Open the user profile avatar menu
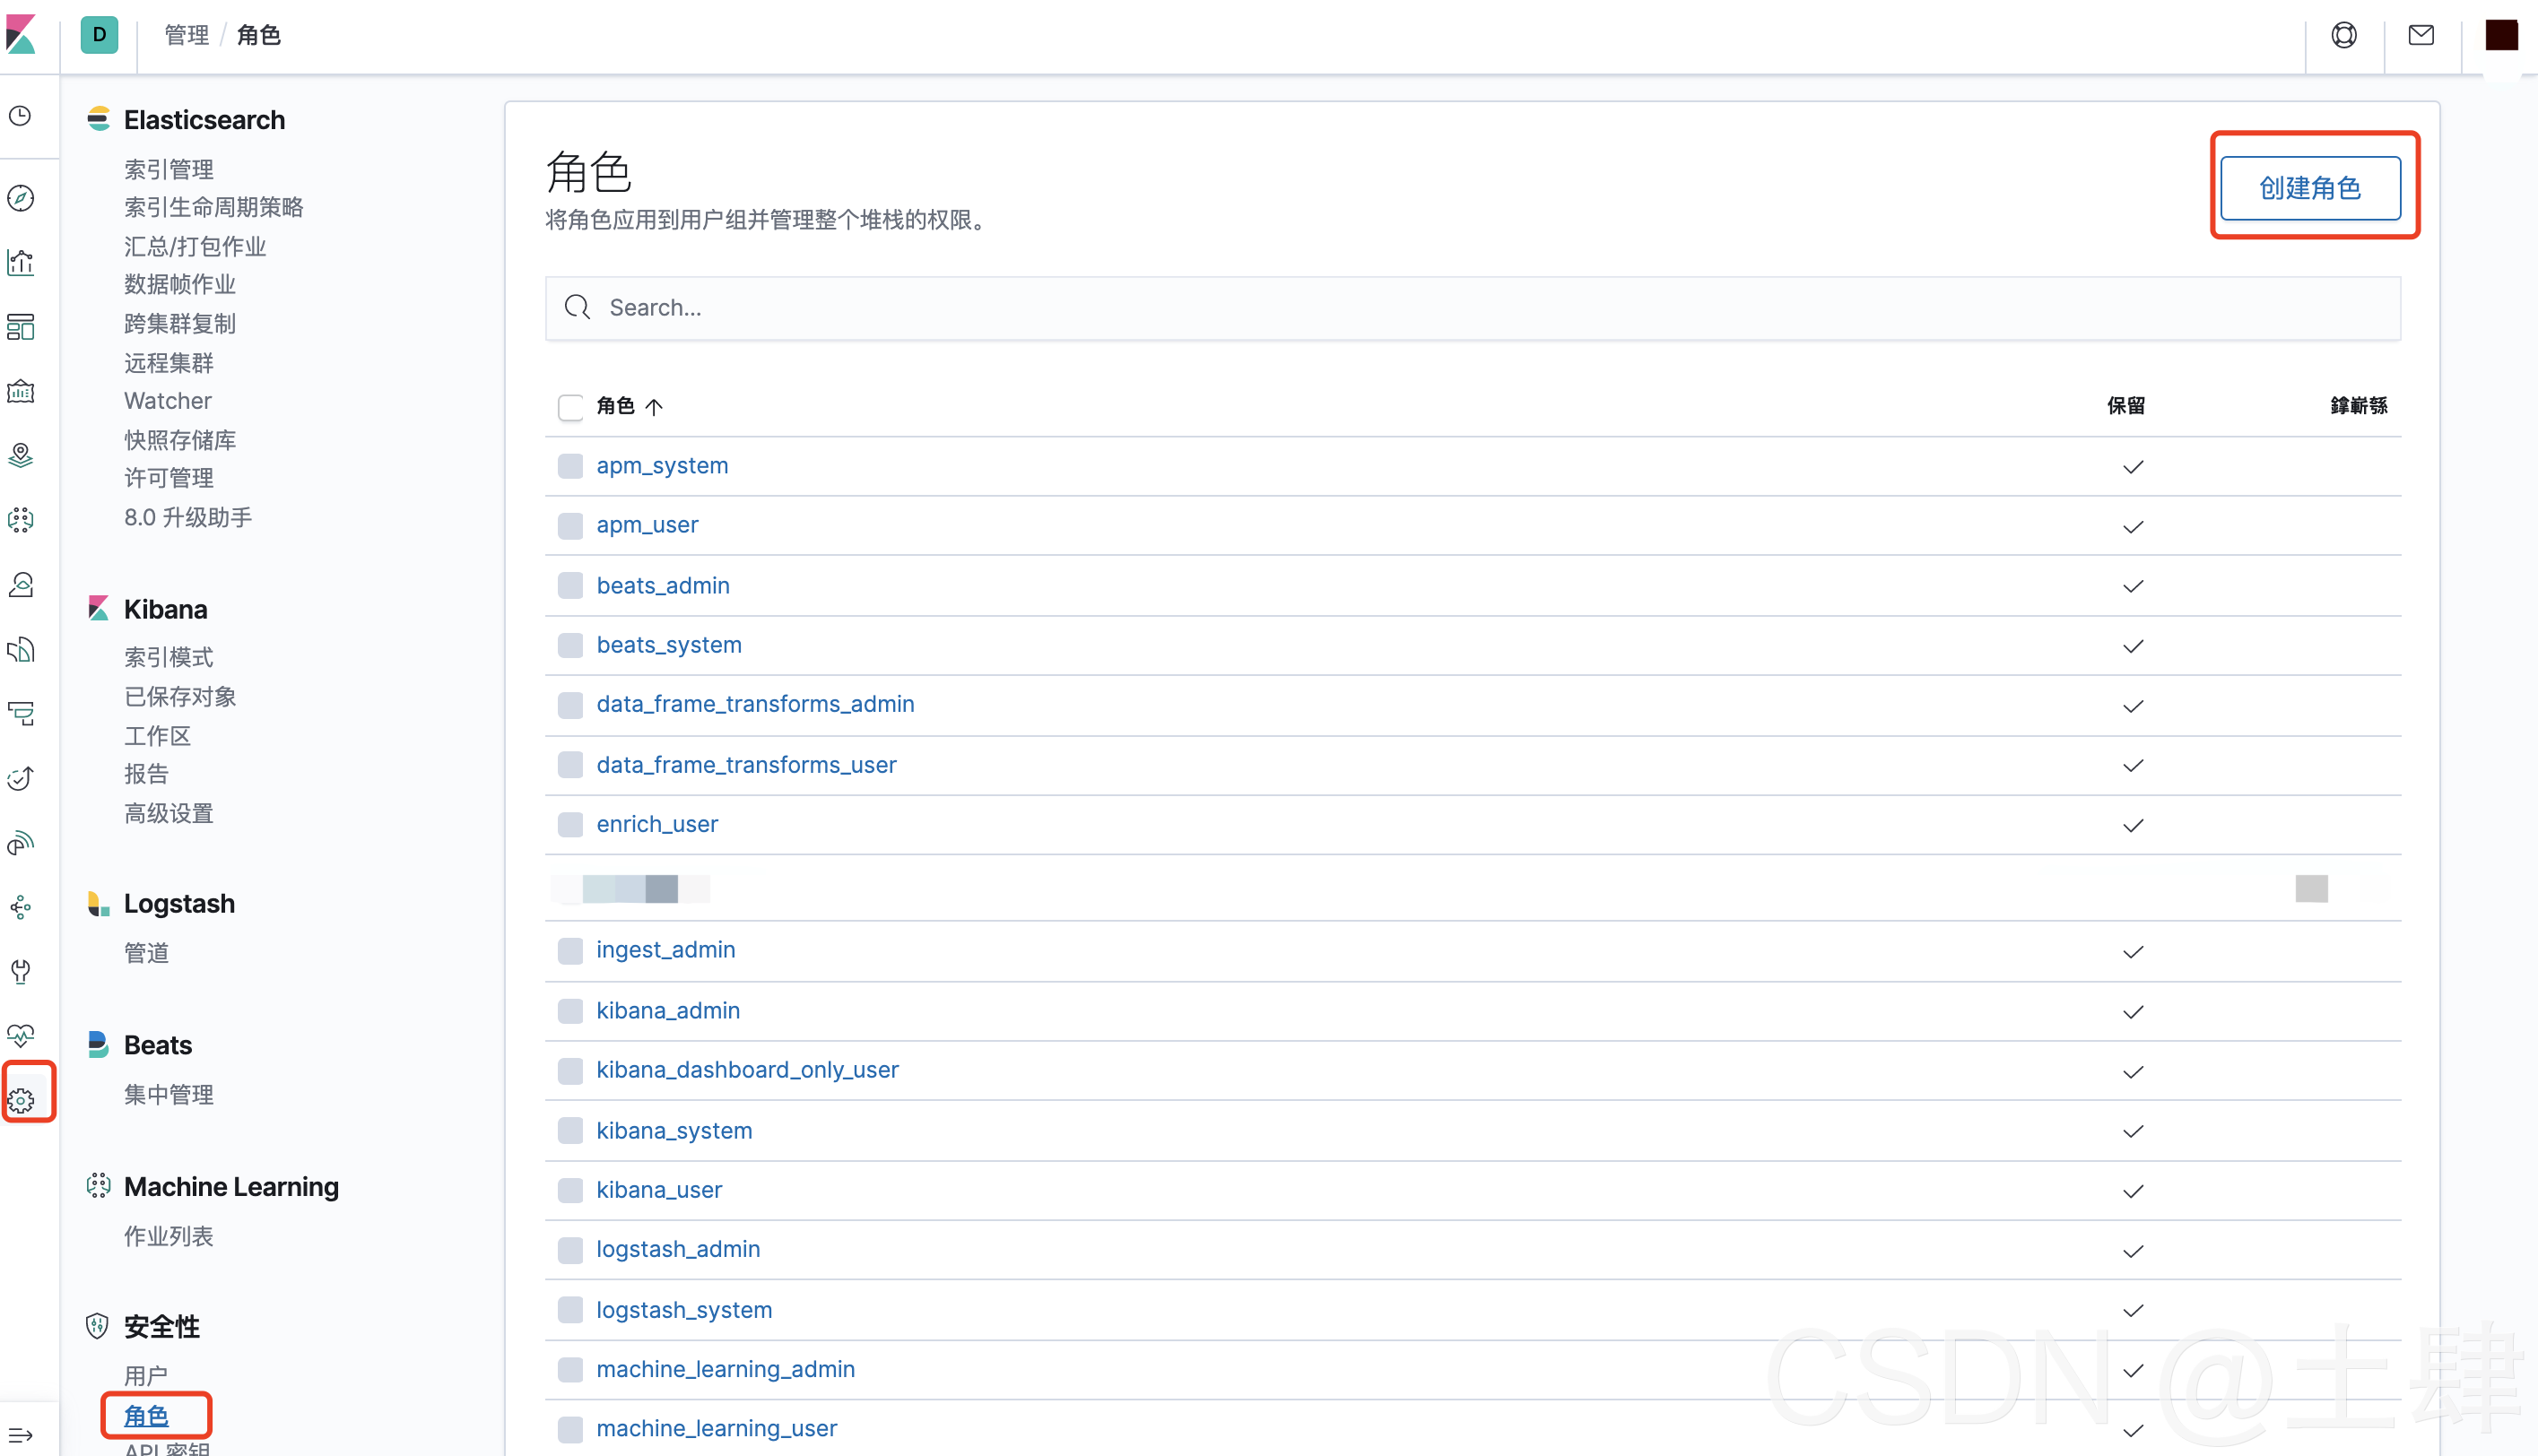This screenshot has width=2538, height=1456. click(x=2501, y=35)
